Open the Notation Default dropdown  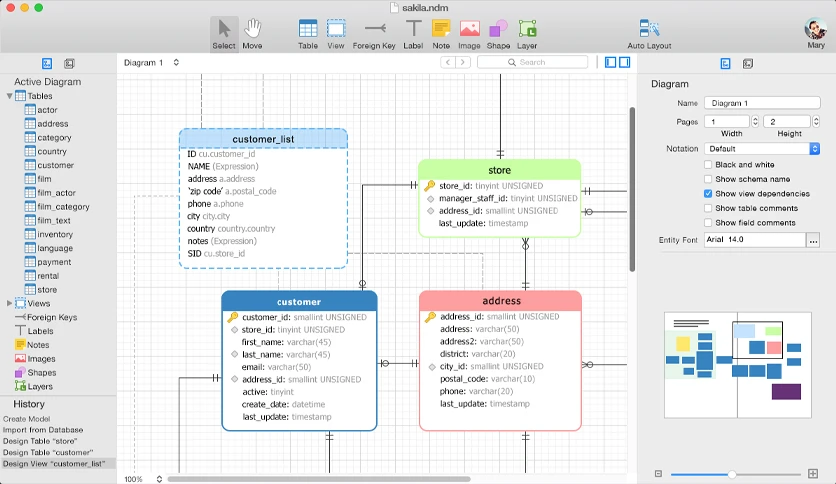coord(762,149)
